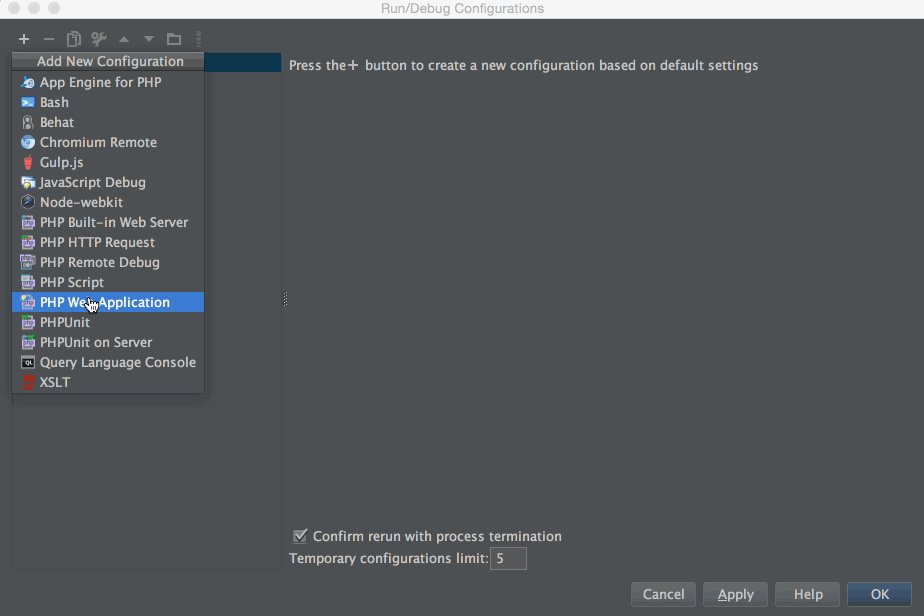The image size is (924, 616).
Task: Choose Bash from configuration list
Action: pos(108,103)
